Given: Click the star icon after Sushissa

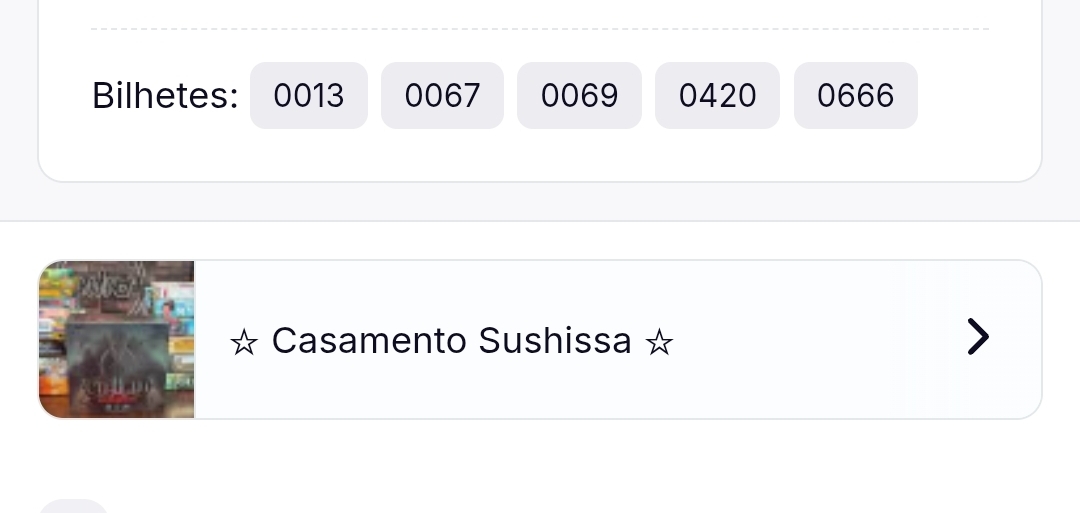Looking at the screenshot, I should tap(659, 343).
